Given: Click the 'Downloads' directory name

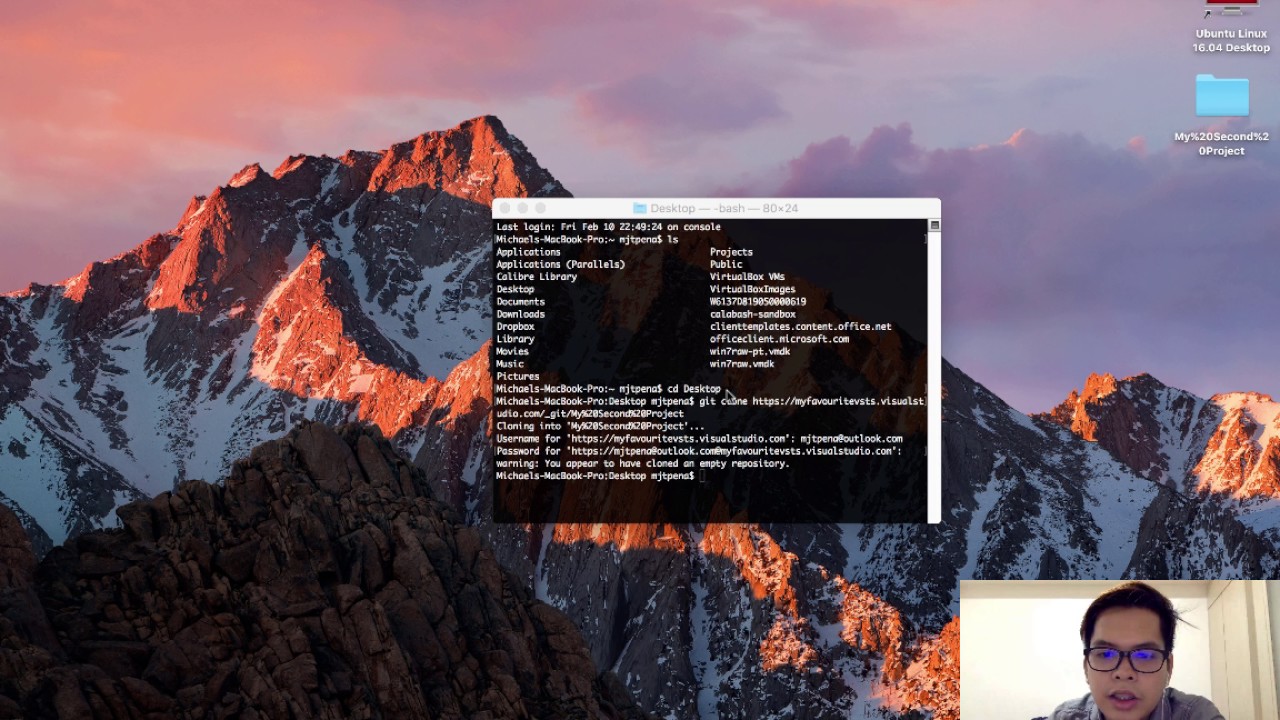Looking at the screenshot, I should pos(520,314).
